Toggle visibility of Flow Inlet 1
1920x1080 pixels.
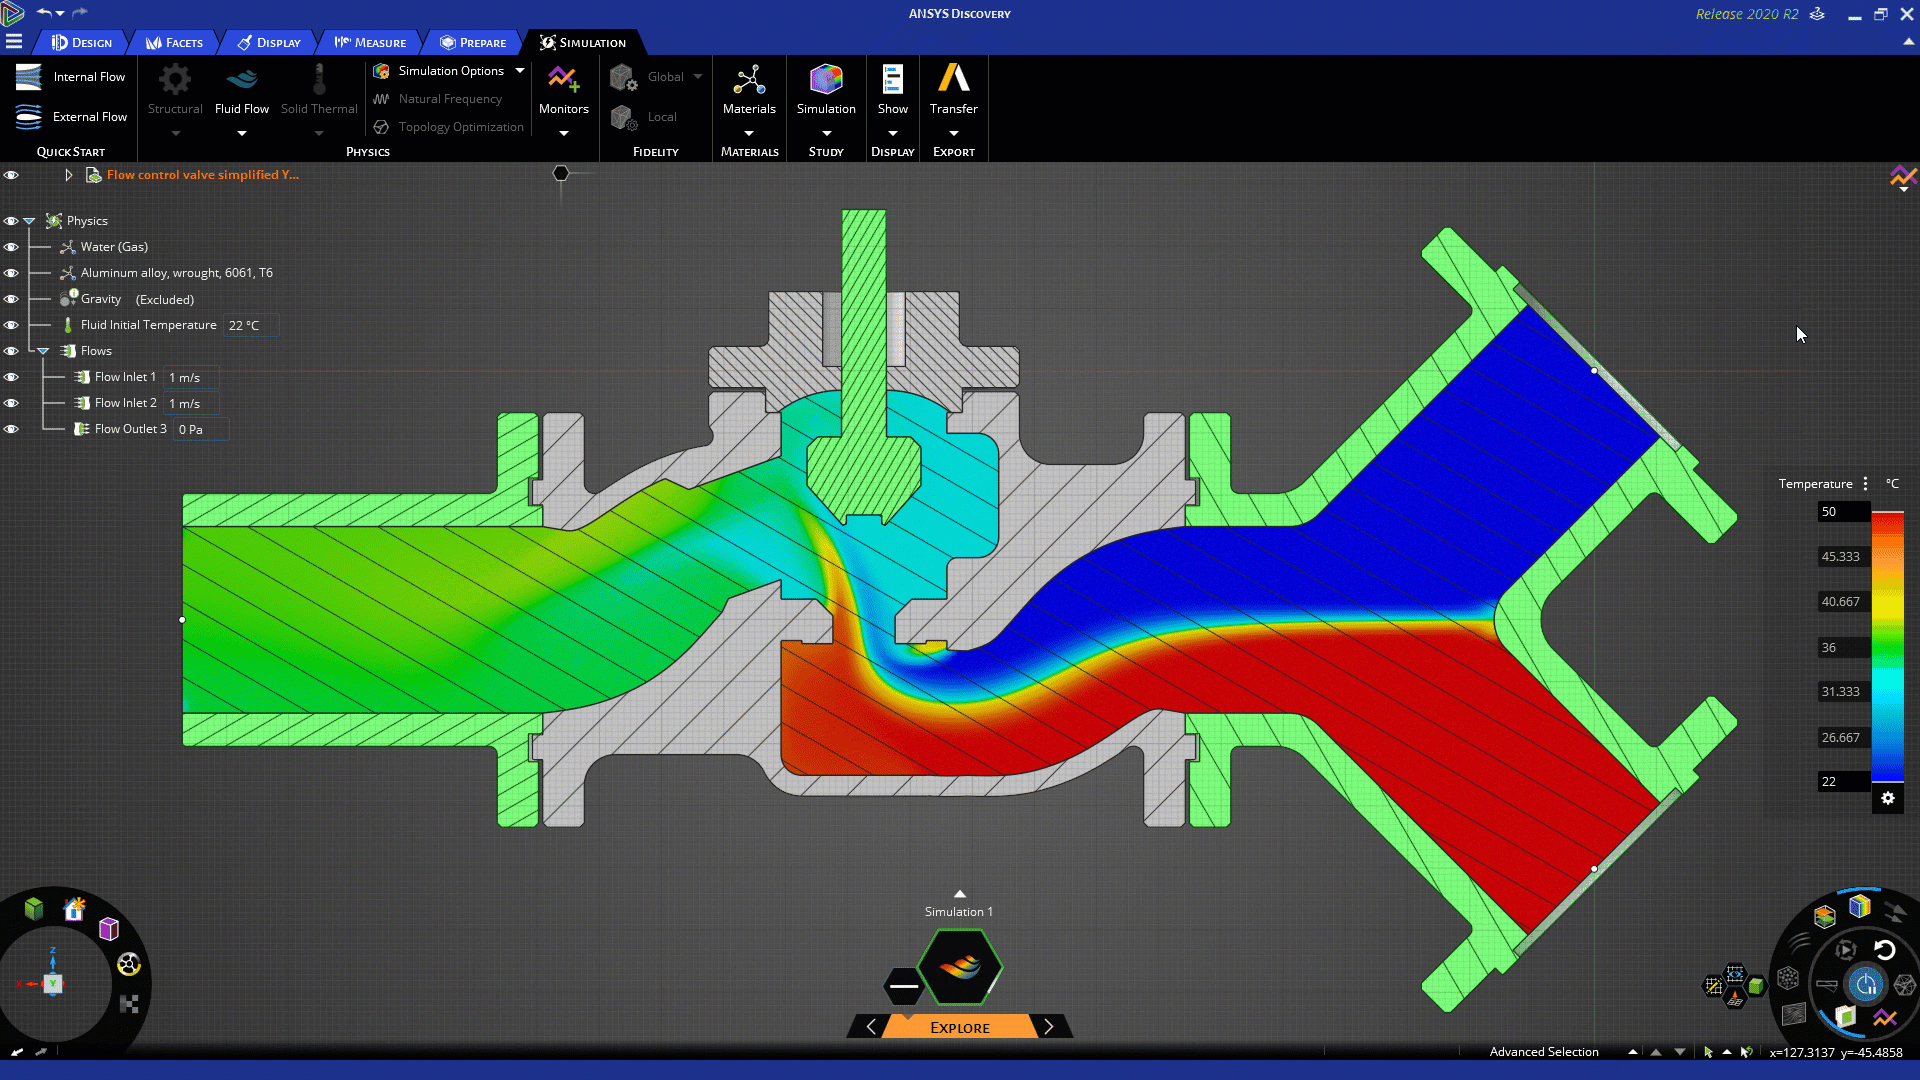(11, 376)
